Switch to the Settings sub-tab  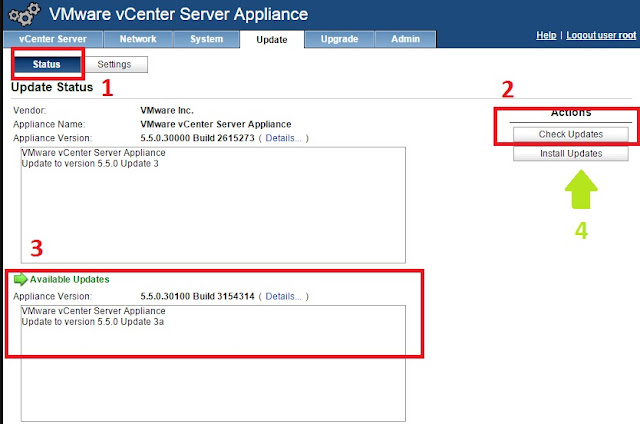click(114, 64)
